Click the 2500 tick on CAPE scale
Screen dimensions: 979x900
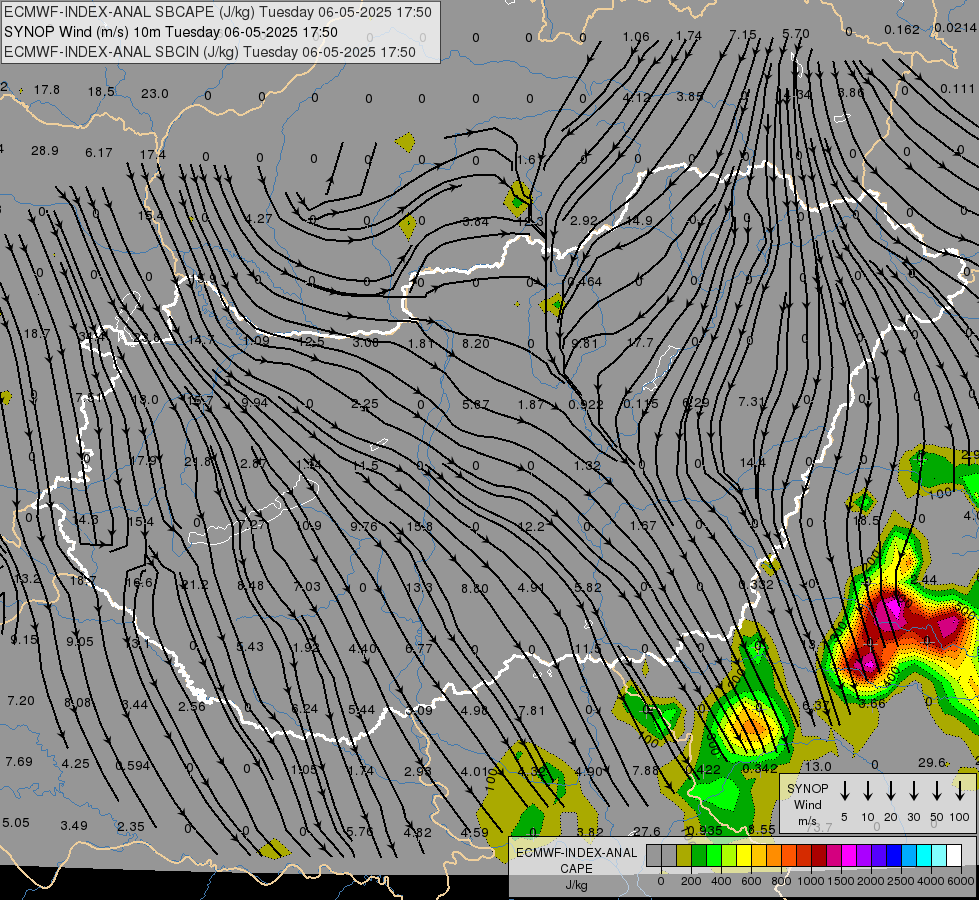[x=900, y=881]
